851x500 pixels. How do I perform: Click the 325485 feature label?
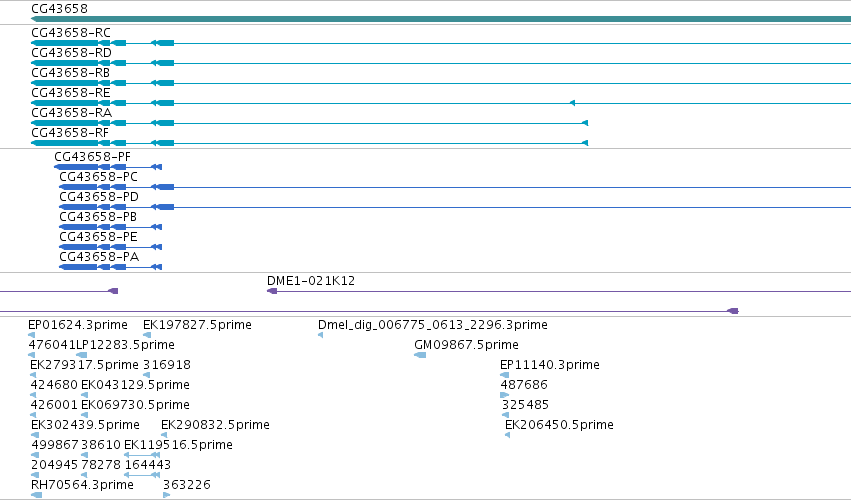(525, 405)
